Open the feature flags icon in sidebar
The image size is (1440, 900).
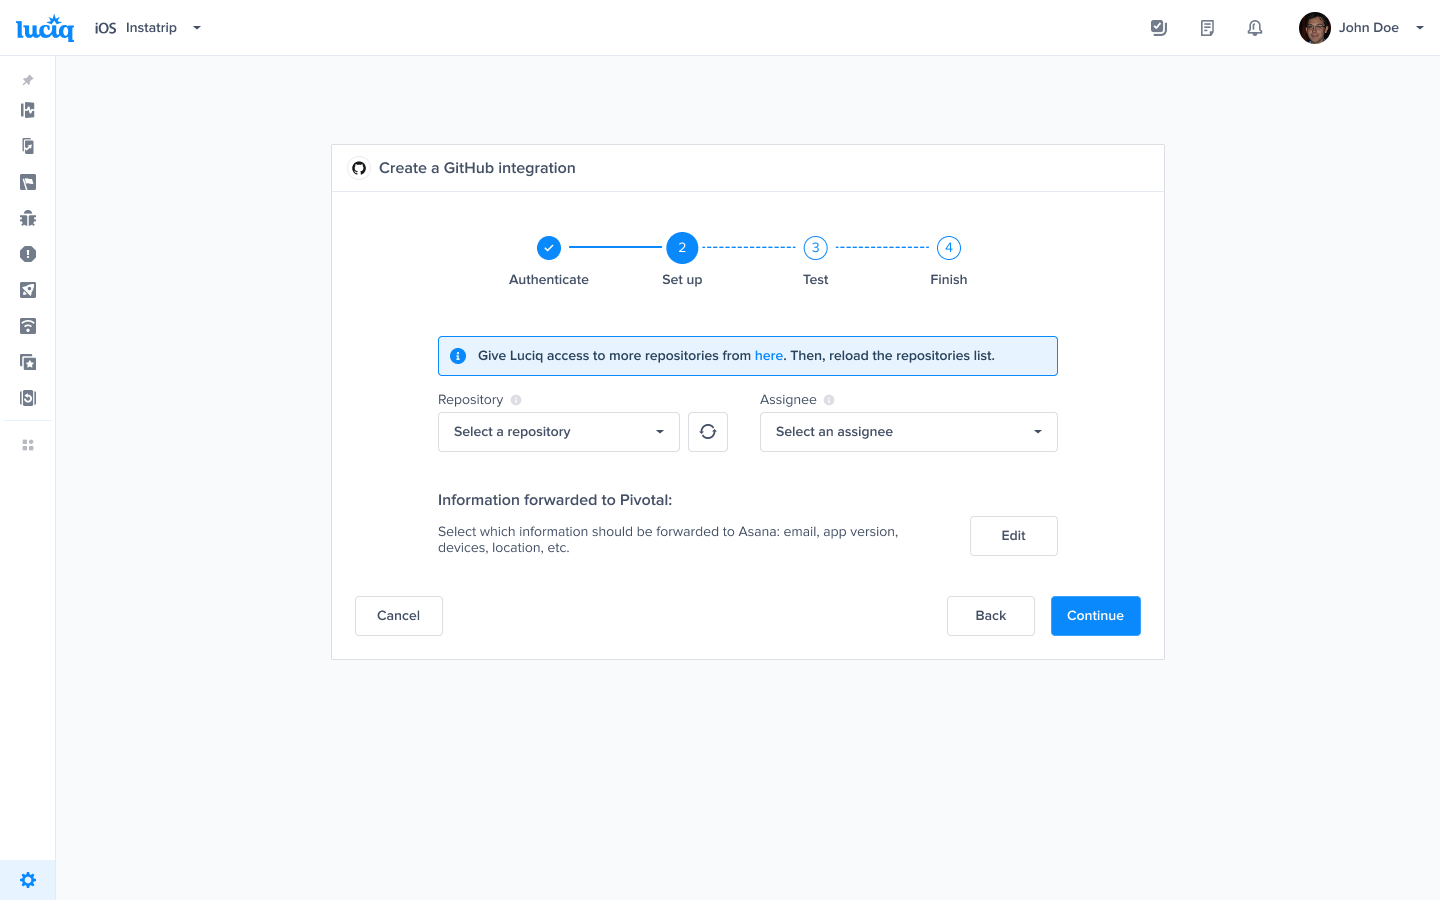coord(27,182)
